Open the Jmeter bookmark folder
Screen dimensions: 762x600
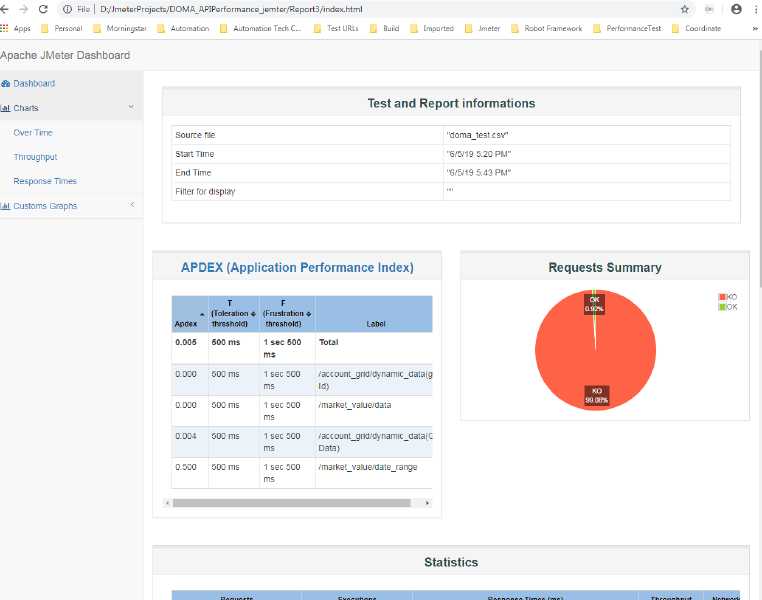(483, 28)
